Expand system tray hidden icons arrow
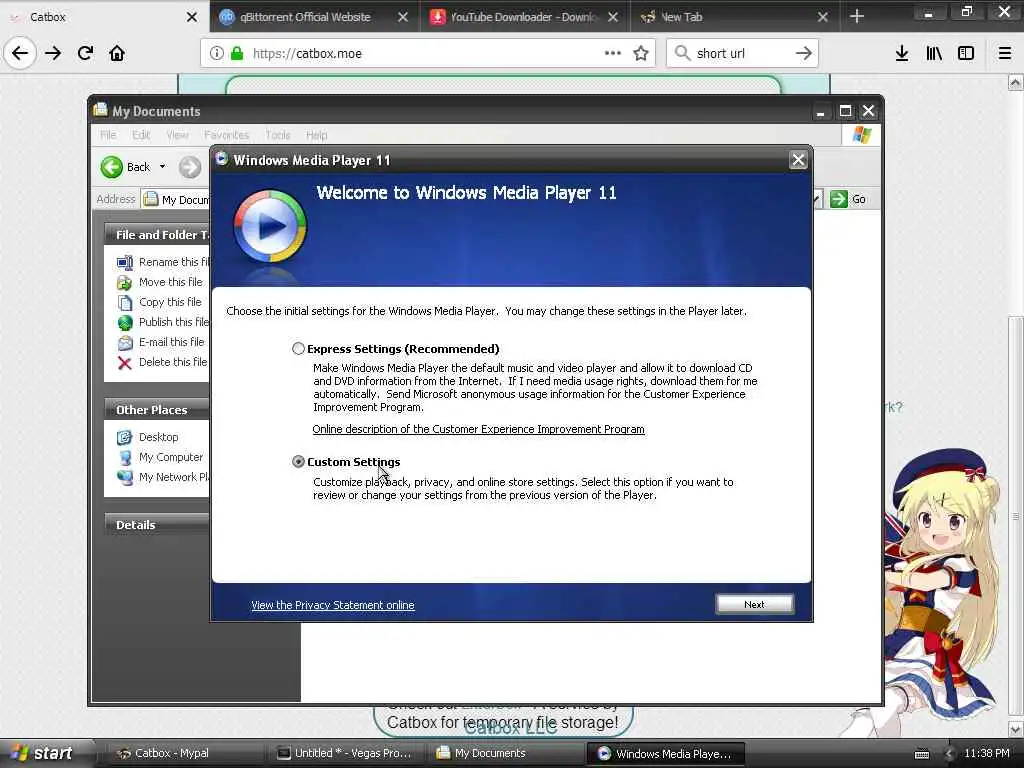The width and height of the screenshot is (1024, 768). click(x=948, y=754)
